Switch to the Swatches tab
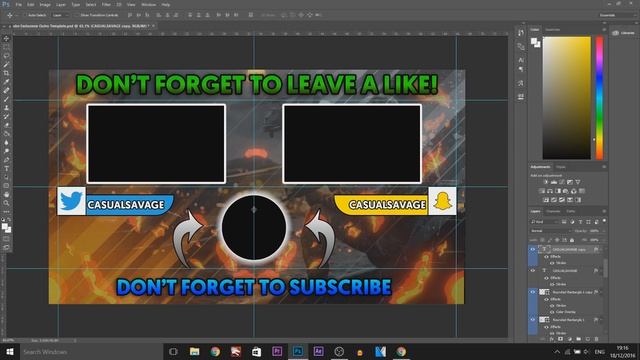 click(x=553, y=30)
